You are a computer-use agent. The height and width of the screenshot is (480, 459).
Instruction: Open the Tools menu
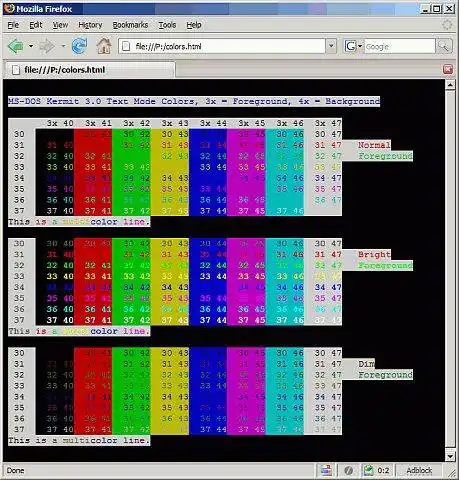(x=167, y=25)
